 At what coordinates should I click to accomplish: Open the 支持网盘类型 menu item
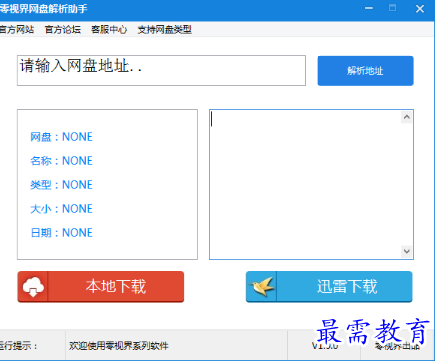[165, 30]
